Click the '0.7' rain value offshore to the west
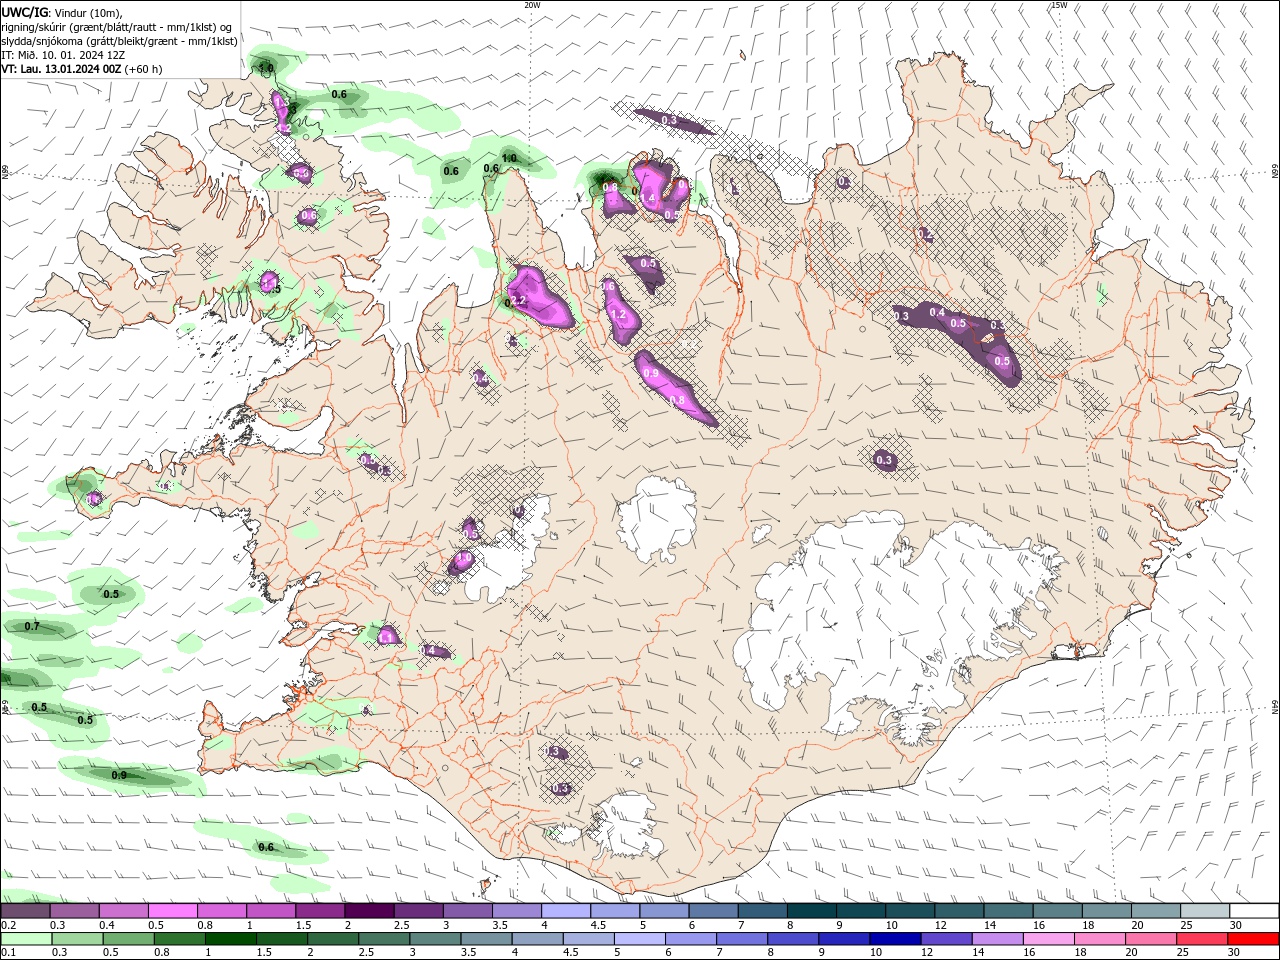 point(31,627)
